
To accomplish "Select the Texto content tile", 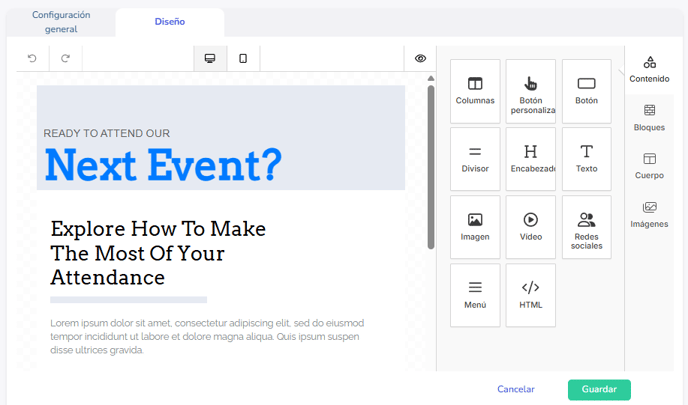I will 587,159.
